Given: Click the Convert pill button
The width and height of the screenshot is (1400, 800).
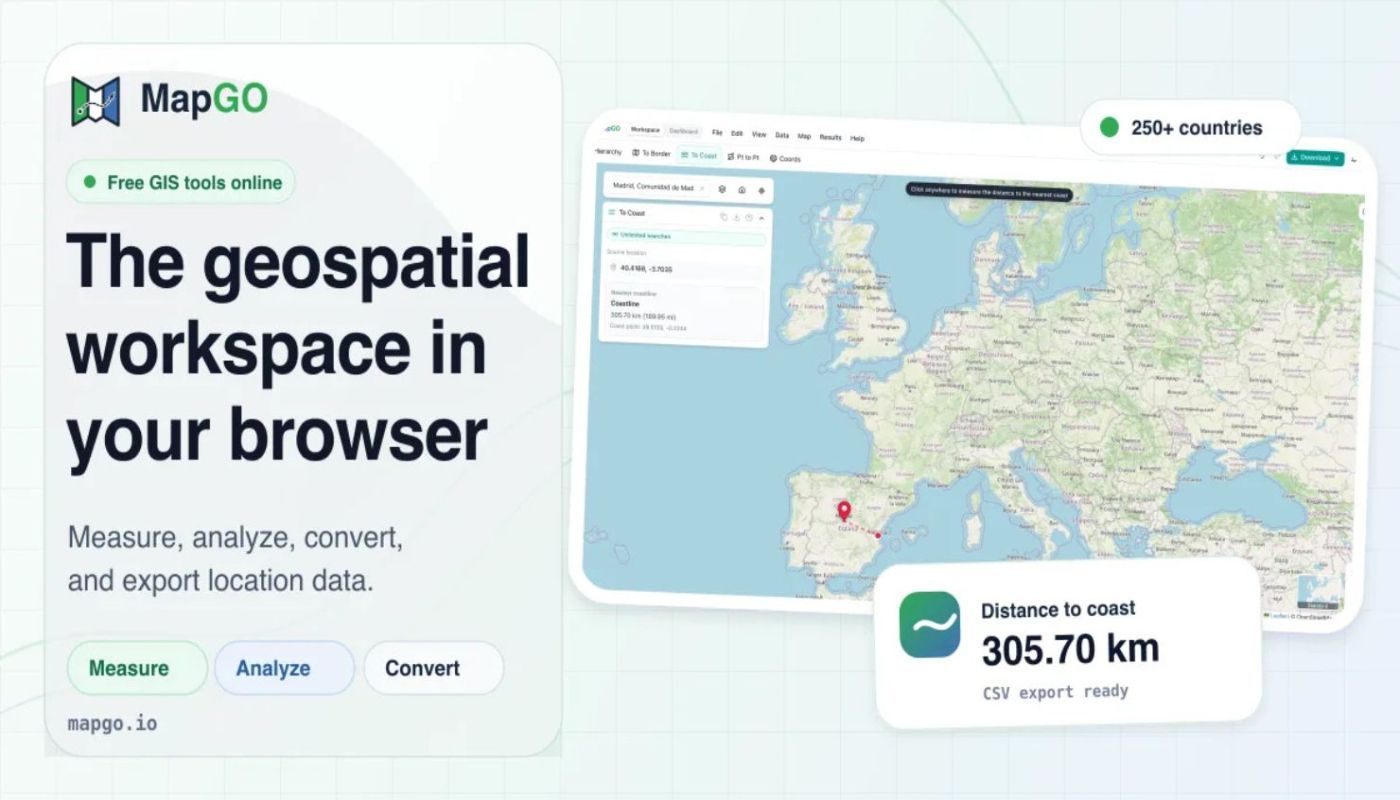Looking at the screenshot, I should point(433,668).
